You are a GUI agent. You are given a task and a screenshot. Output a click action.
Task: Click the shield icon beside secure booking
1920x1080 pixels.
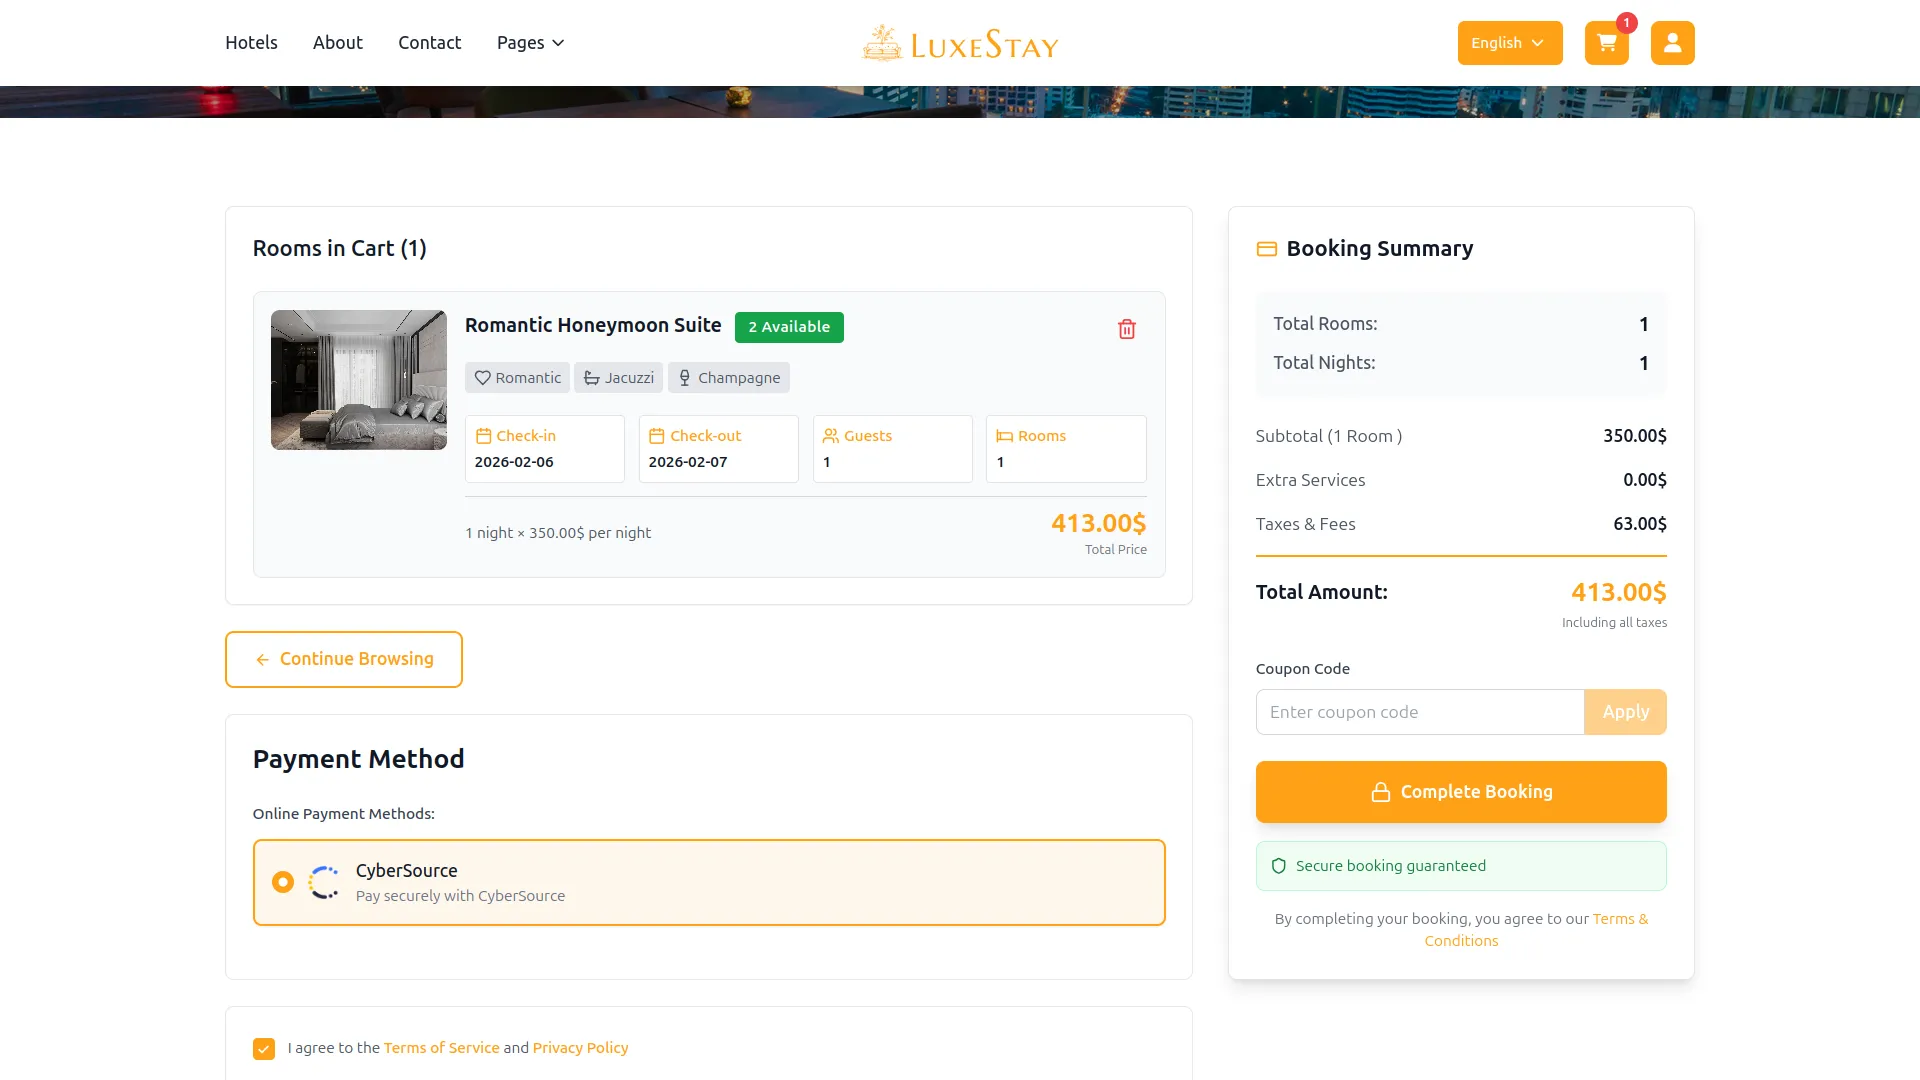pos(1278,866)
